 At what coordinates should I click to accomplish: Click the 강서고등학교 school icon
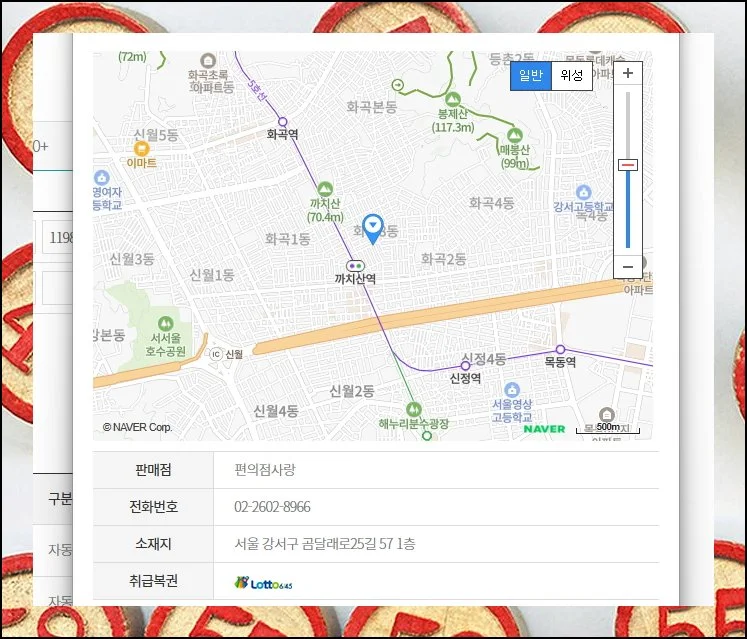coord(584,193)
